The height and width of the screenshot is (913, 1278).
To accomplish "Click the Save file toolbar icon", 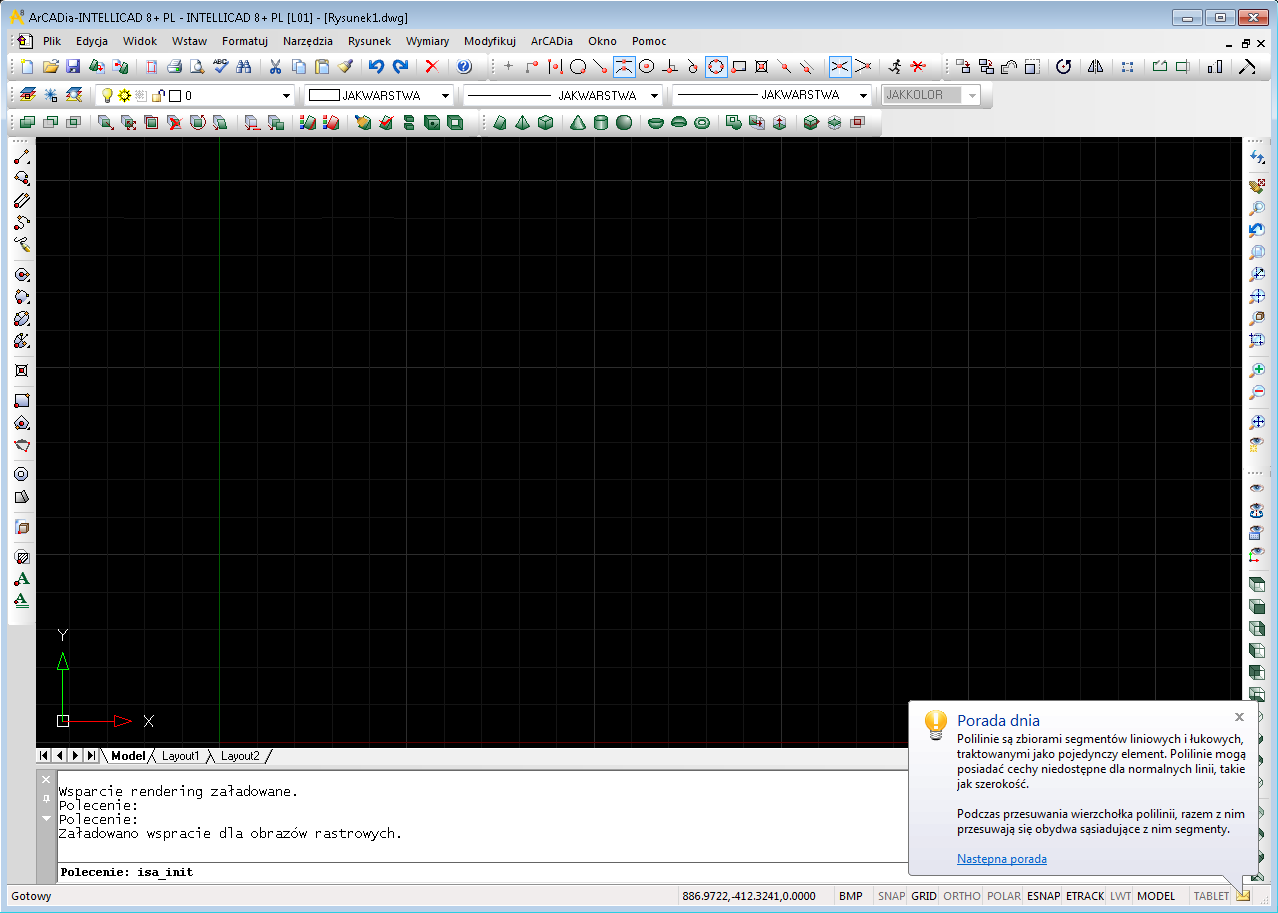I will coord(73,67).
